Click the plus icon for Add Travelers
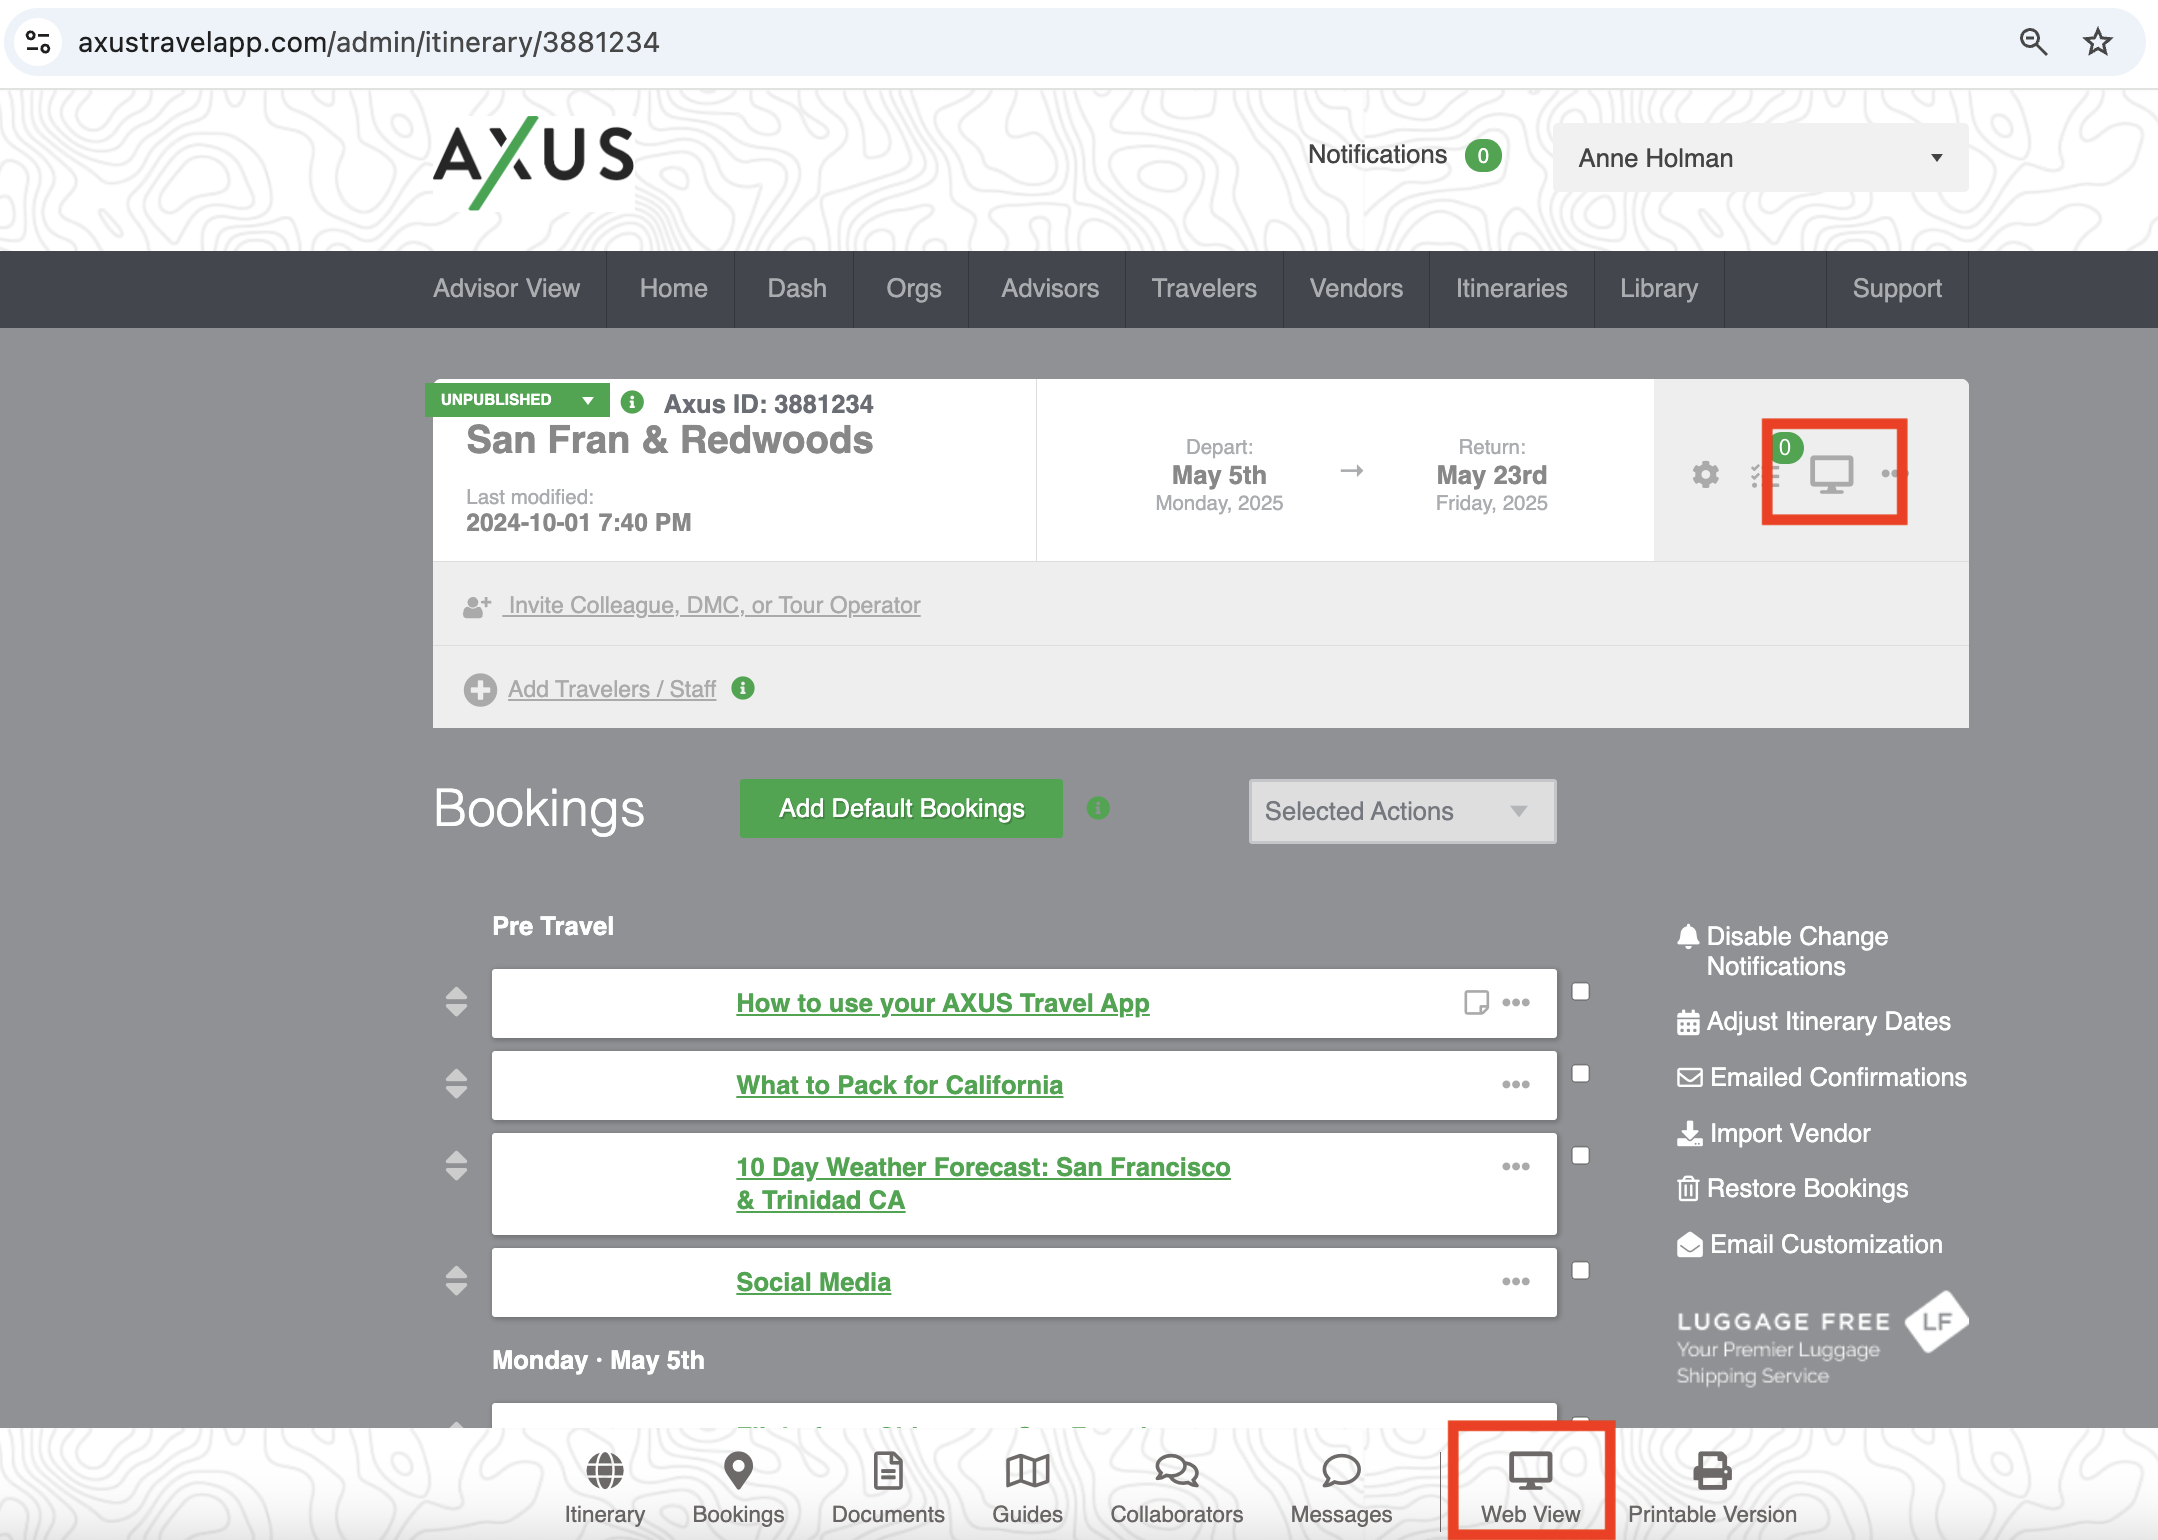The image size is (2158, 1540). (x=480, y=689)
